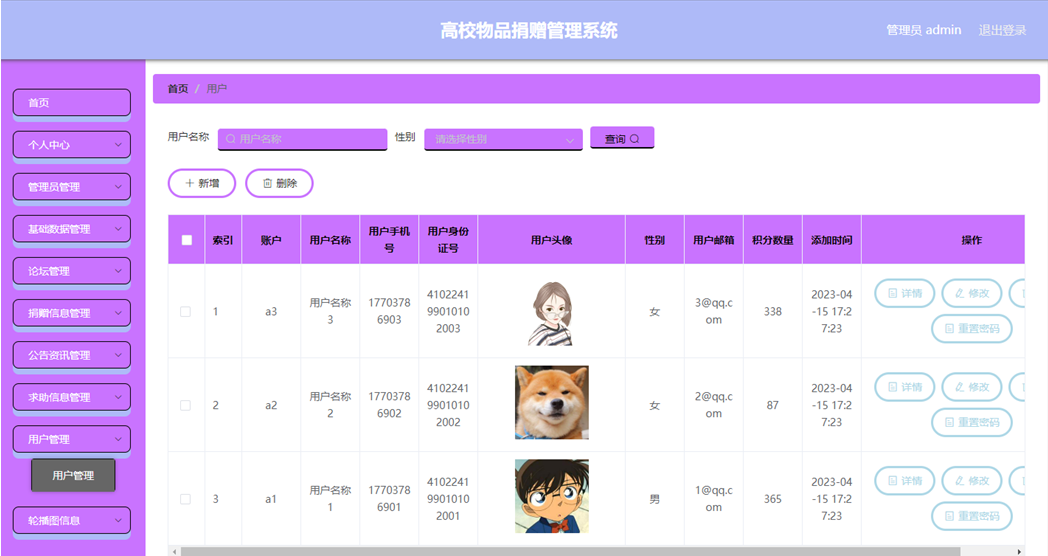Open 详情 for user a1
Screen dimensions: 1048x556
pos(904,481)
